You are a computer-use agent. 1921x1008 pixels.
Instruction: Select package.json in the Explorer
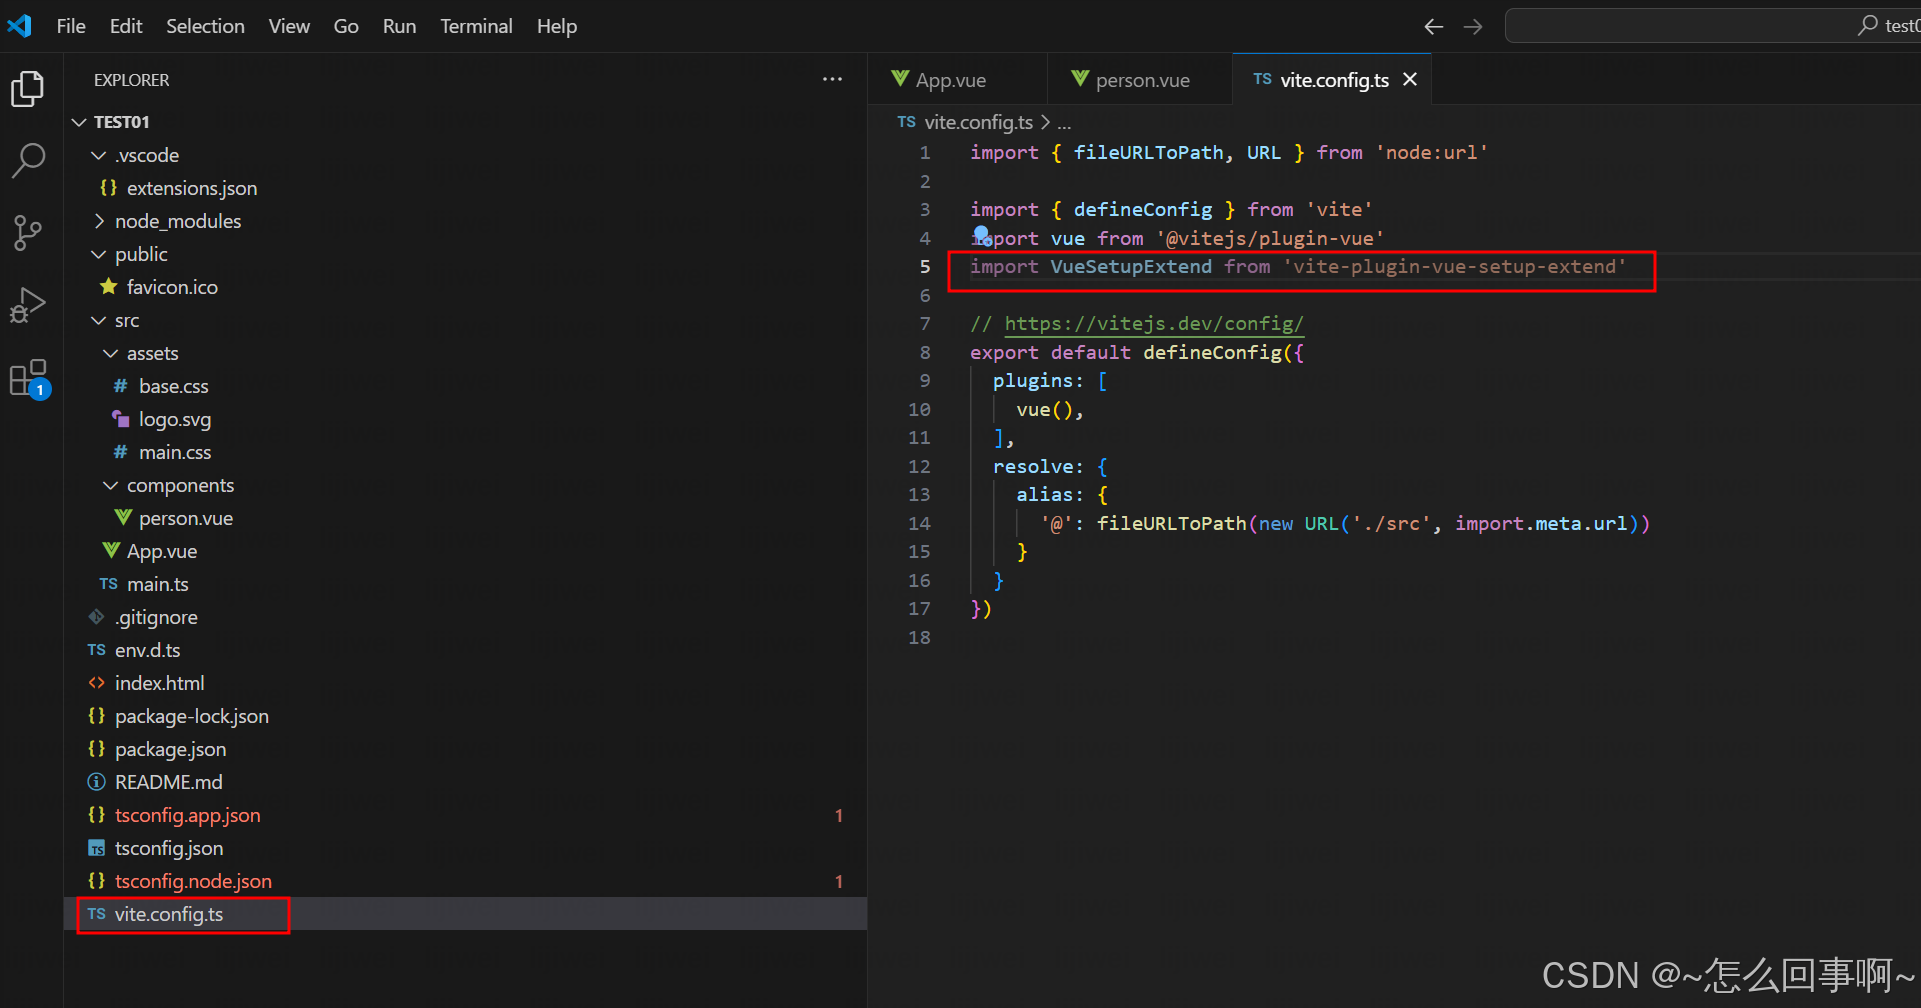[x=170, y=748]
